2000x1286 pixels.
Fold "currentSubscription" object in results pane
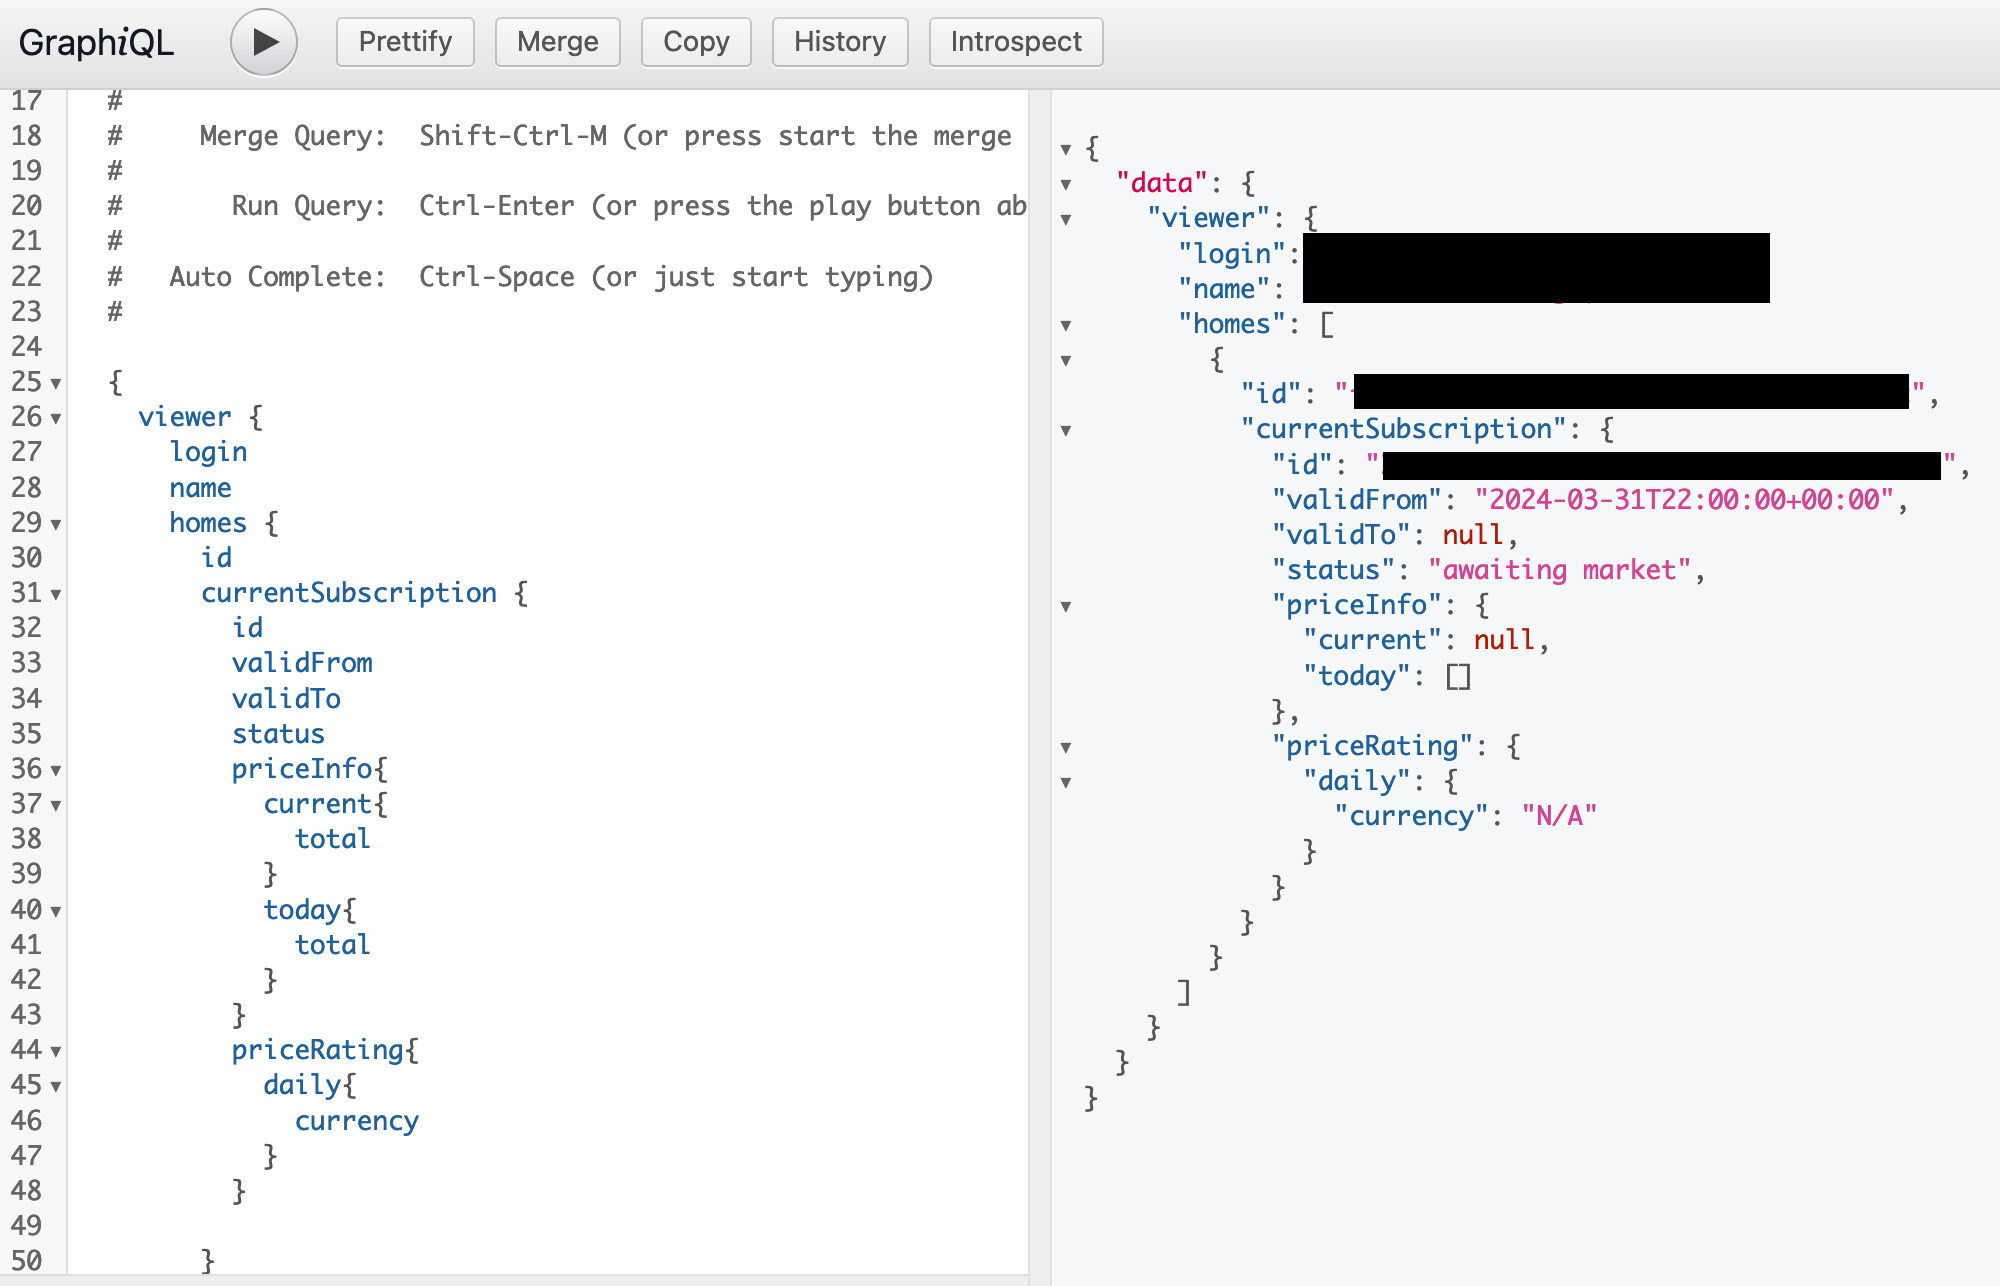[x=1066, y=431]
